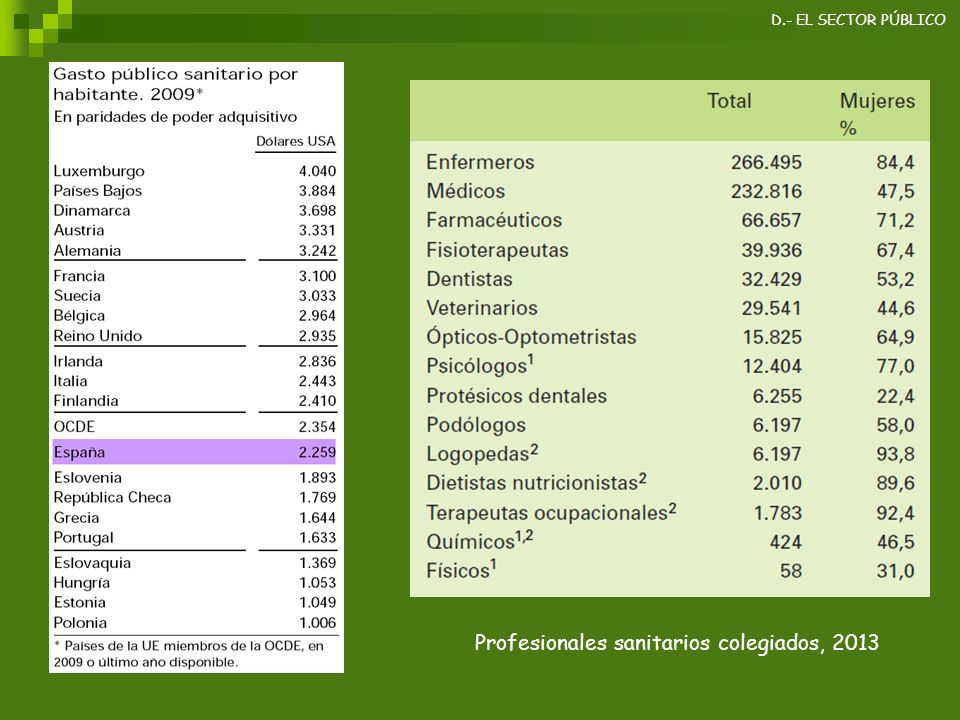Select the 'Eslovaquia' row label
960x720 pixels.
(92, 563)
